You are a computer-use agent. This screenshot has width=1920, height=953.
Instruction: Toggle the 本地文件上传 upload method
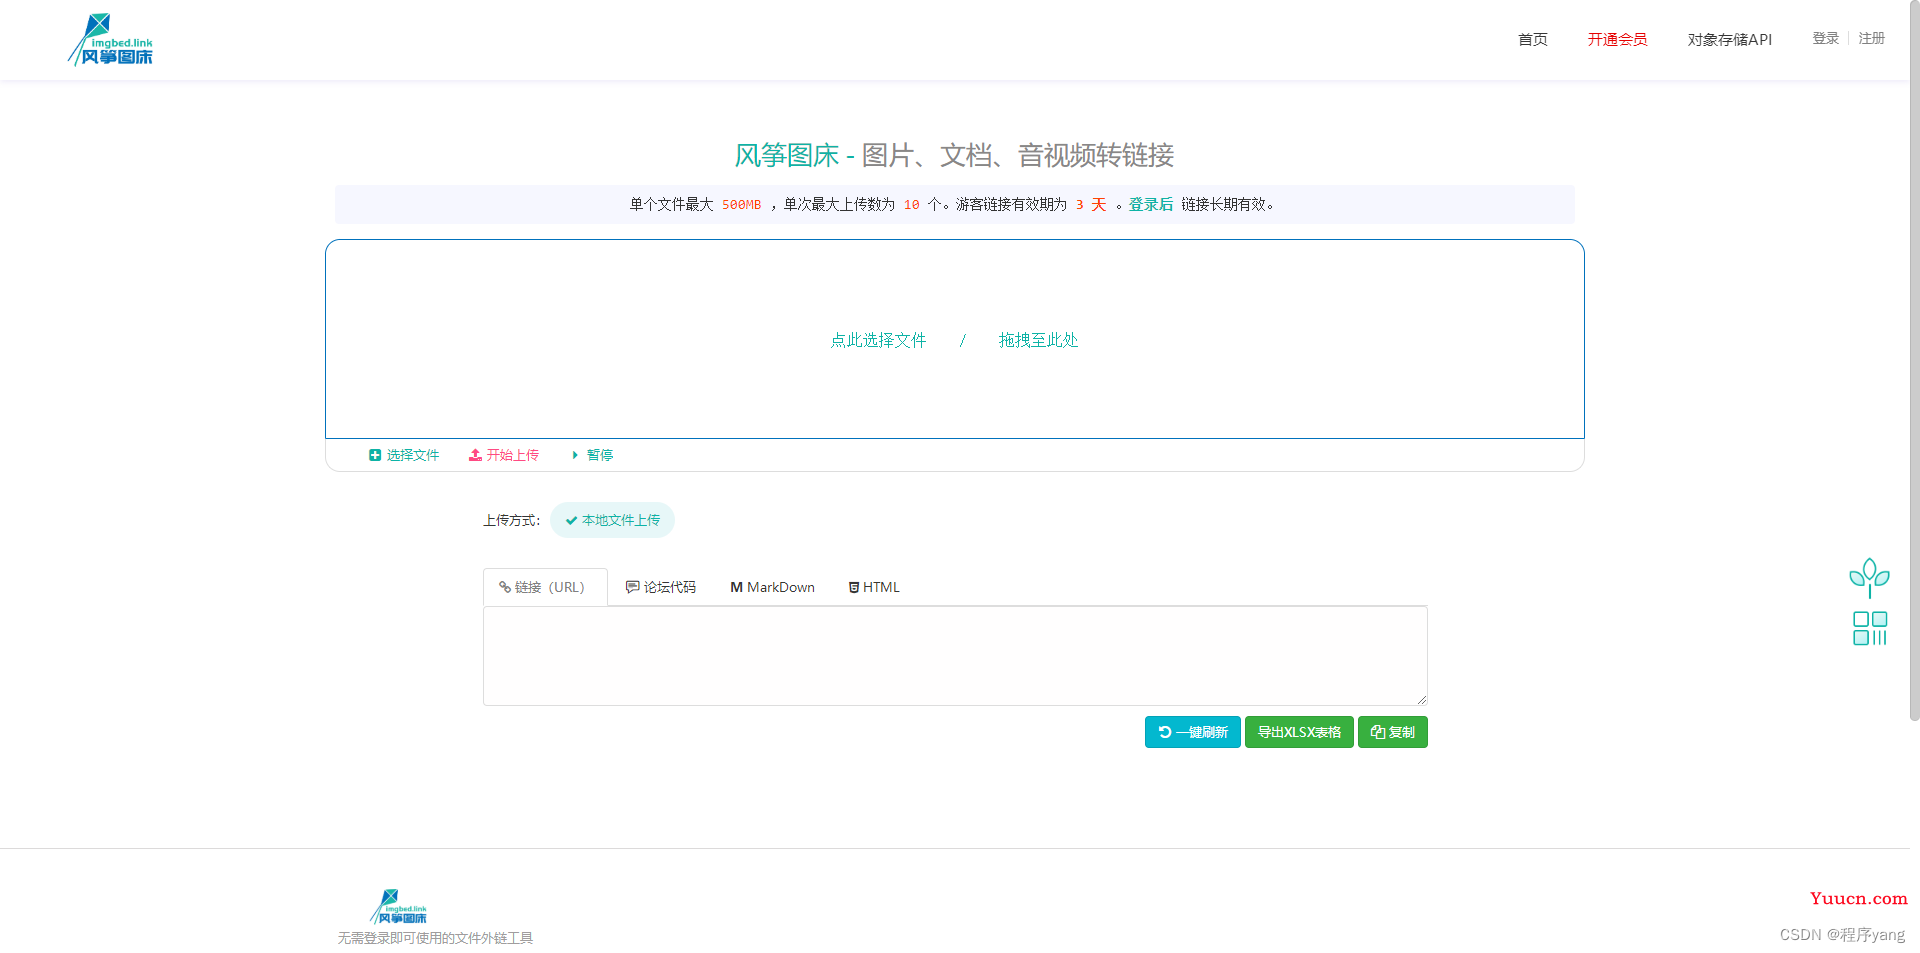[612, 520]
